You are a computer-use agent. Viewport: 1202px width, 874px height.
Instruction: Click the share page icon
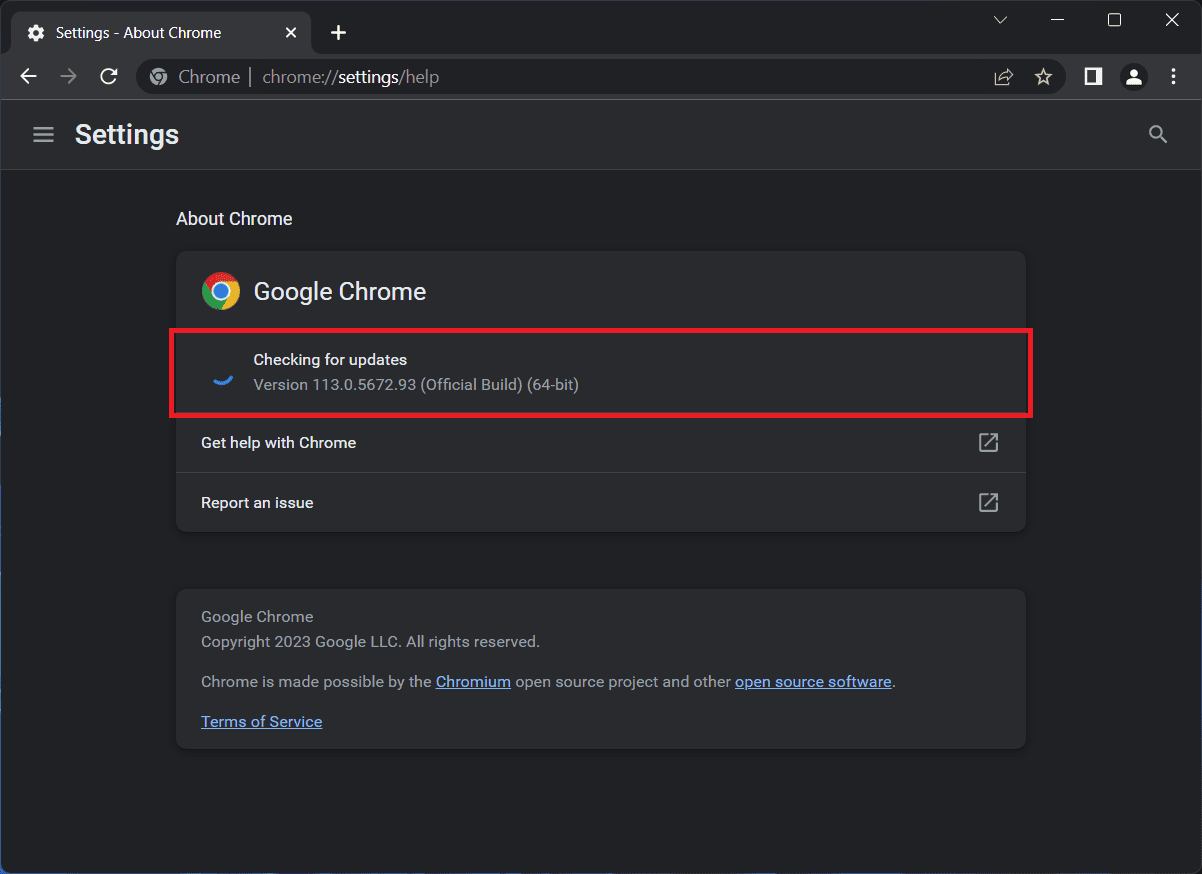[1003, 77]
